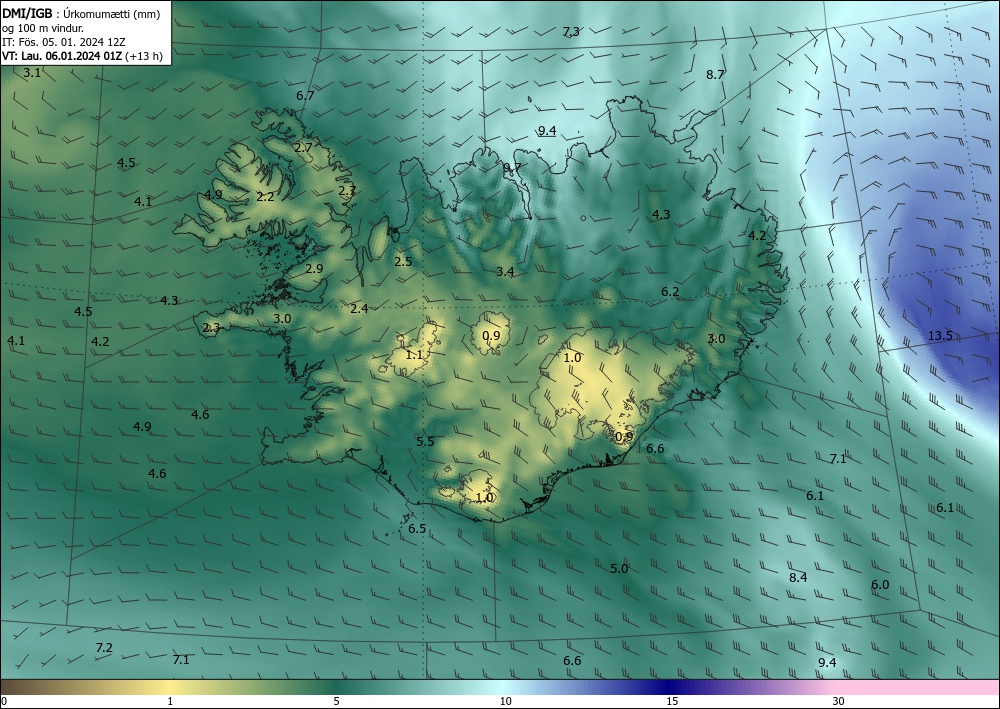This screenshot has height=709, width=1000.
Task: Click the 2.9 value on the map
Action: tap(314, 268)
